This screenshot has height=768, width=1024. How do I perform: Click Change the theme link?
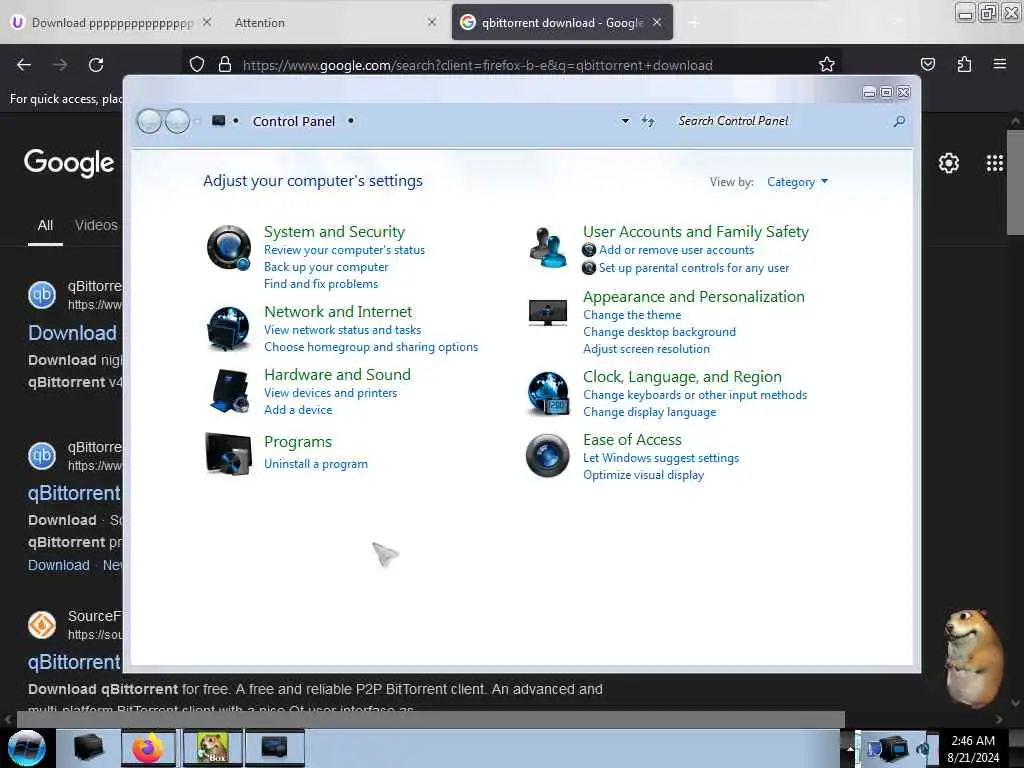pyautogui.click(x=632, y=315)
